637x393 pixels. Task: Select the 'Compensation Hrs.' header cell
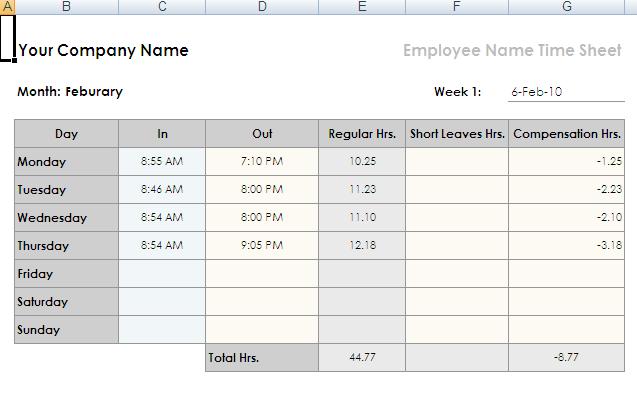coord(567,134)
